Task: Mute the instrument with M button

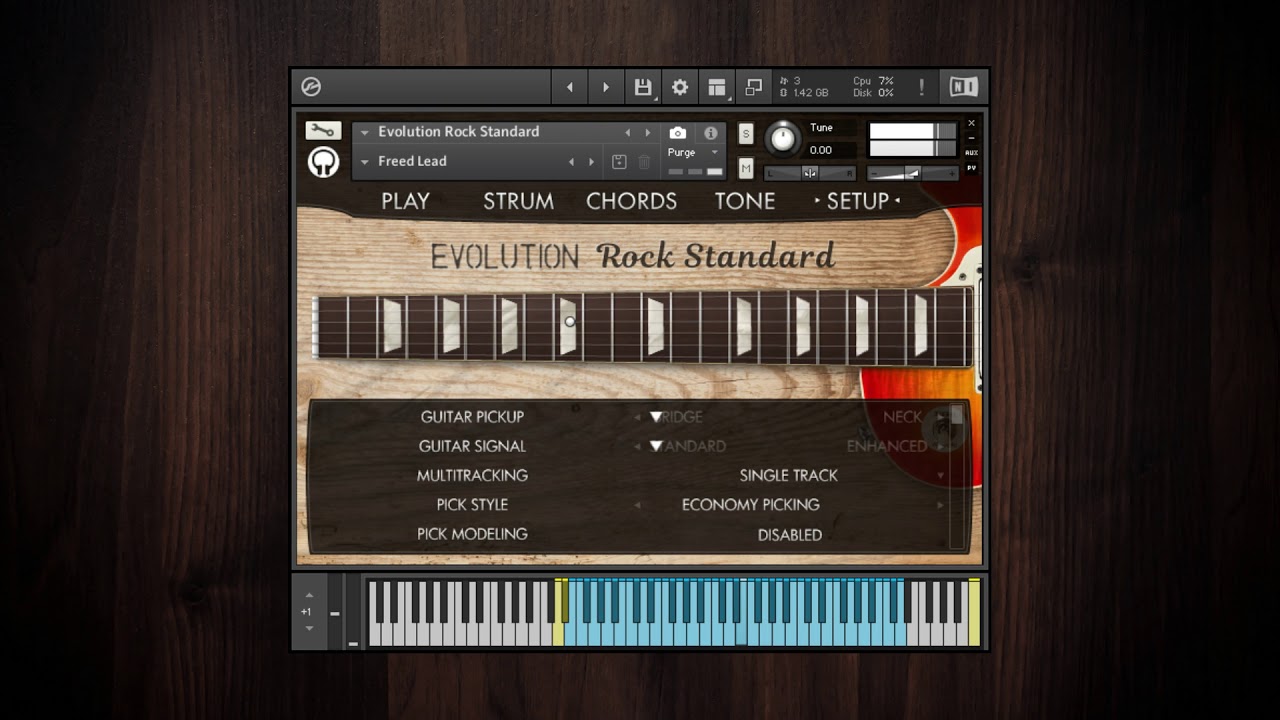Action: [x=746, y=168]
